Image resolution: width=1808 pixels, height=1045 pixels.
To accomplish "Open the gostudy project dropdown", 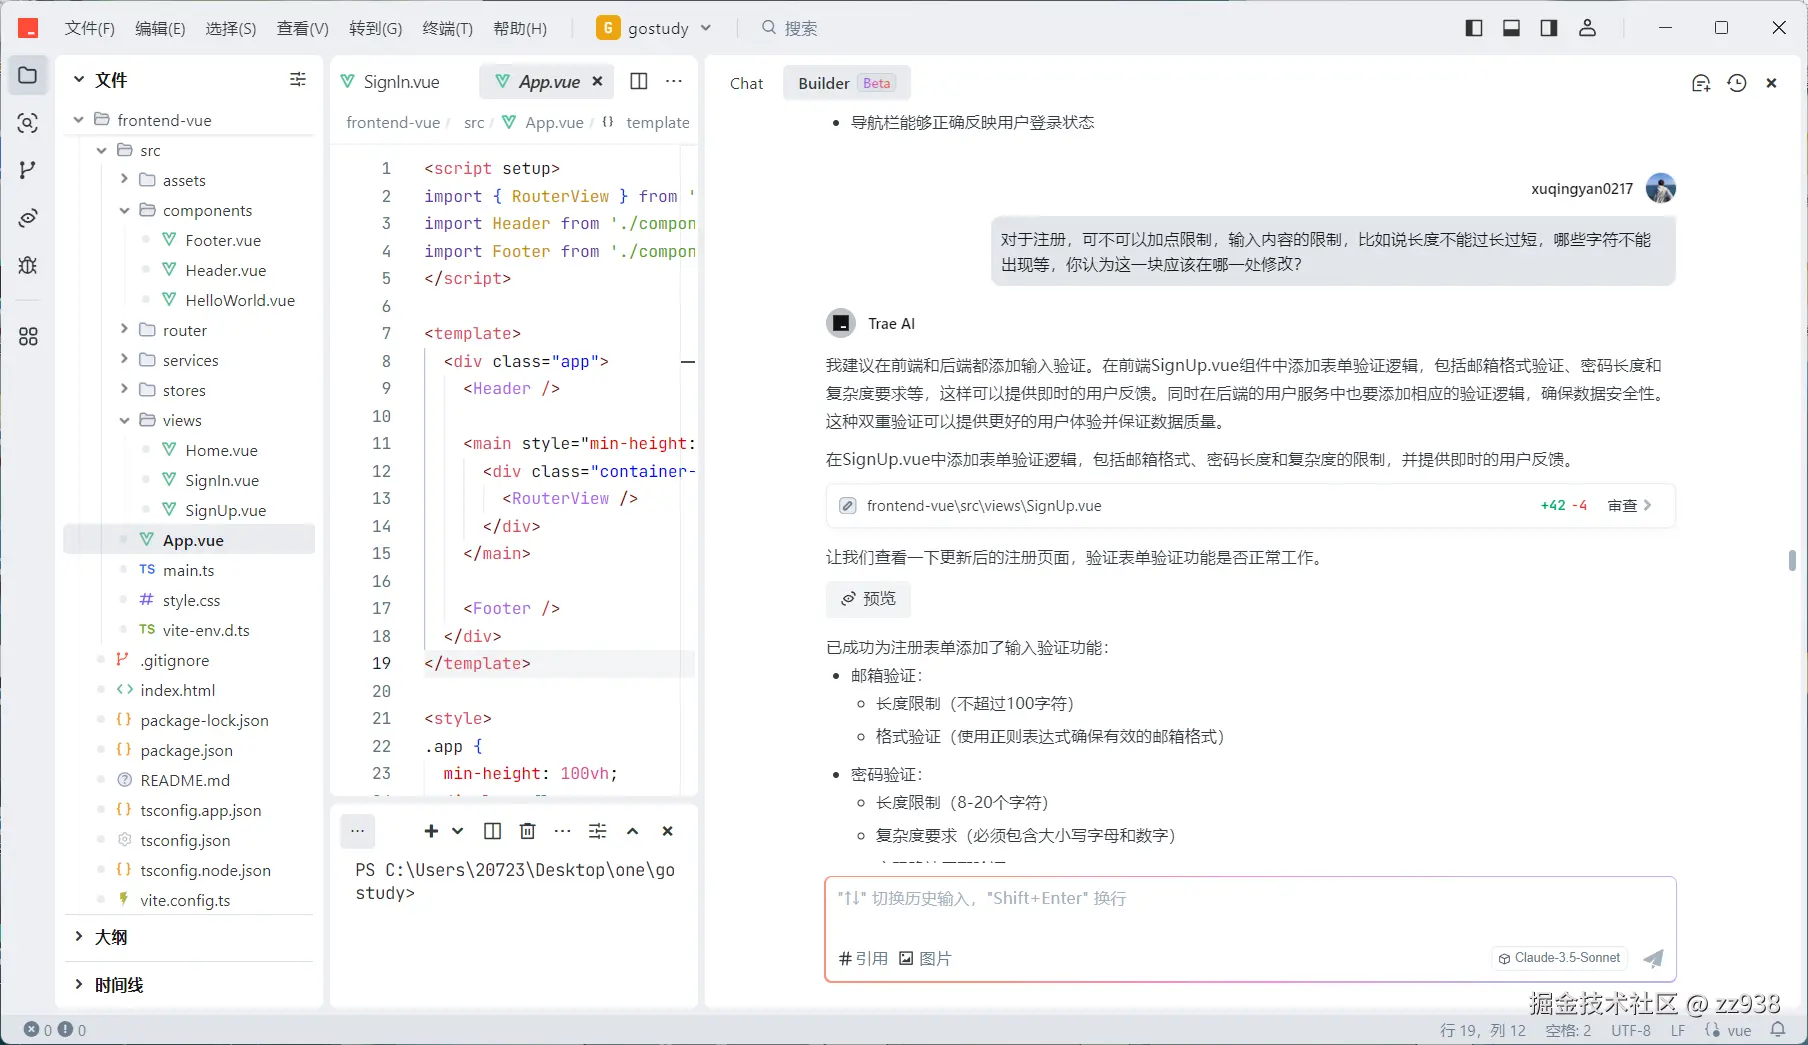I will [x=654, y=28].
